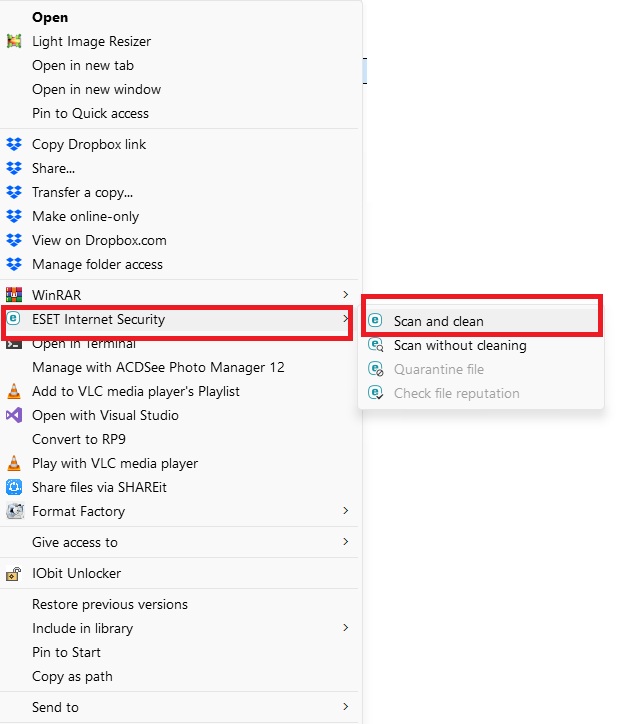This screenshot has height=724, width=625.
Task: Click Dropbox icon beside Manage folder access
Action: pos(14,264)
